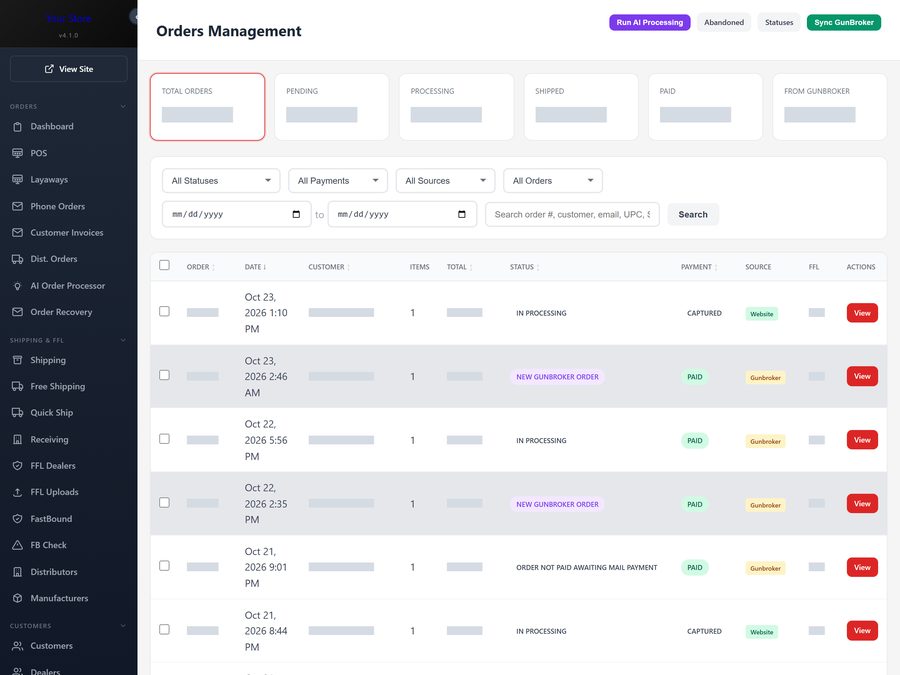This screenshot has width=900, height=675.
Task: Open the All Statuses dropdown
Action: click(x=221, y=181)
